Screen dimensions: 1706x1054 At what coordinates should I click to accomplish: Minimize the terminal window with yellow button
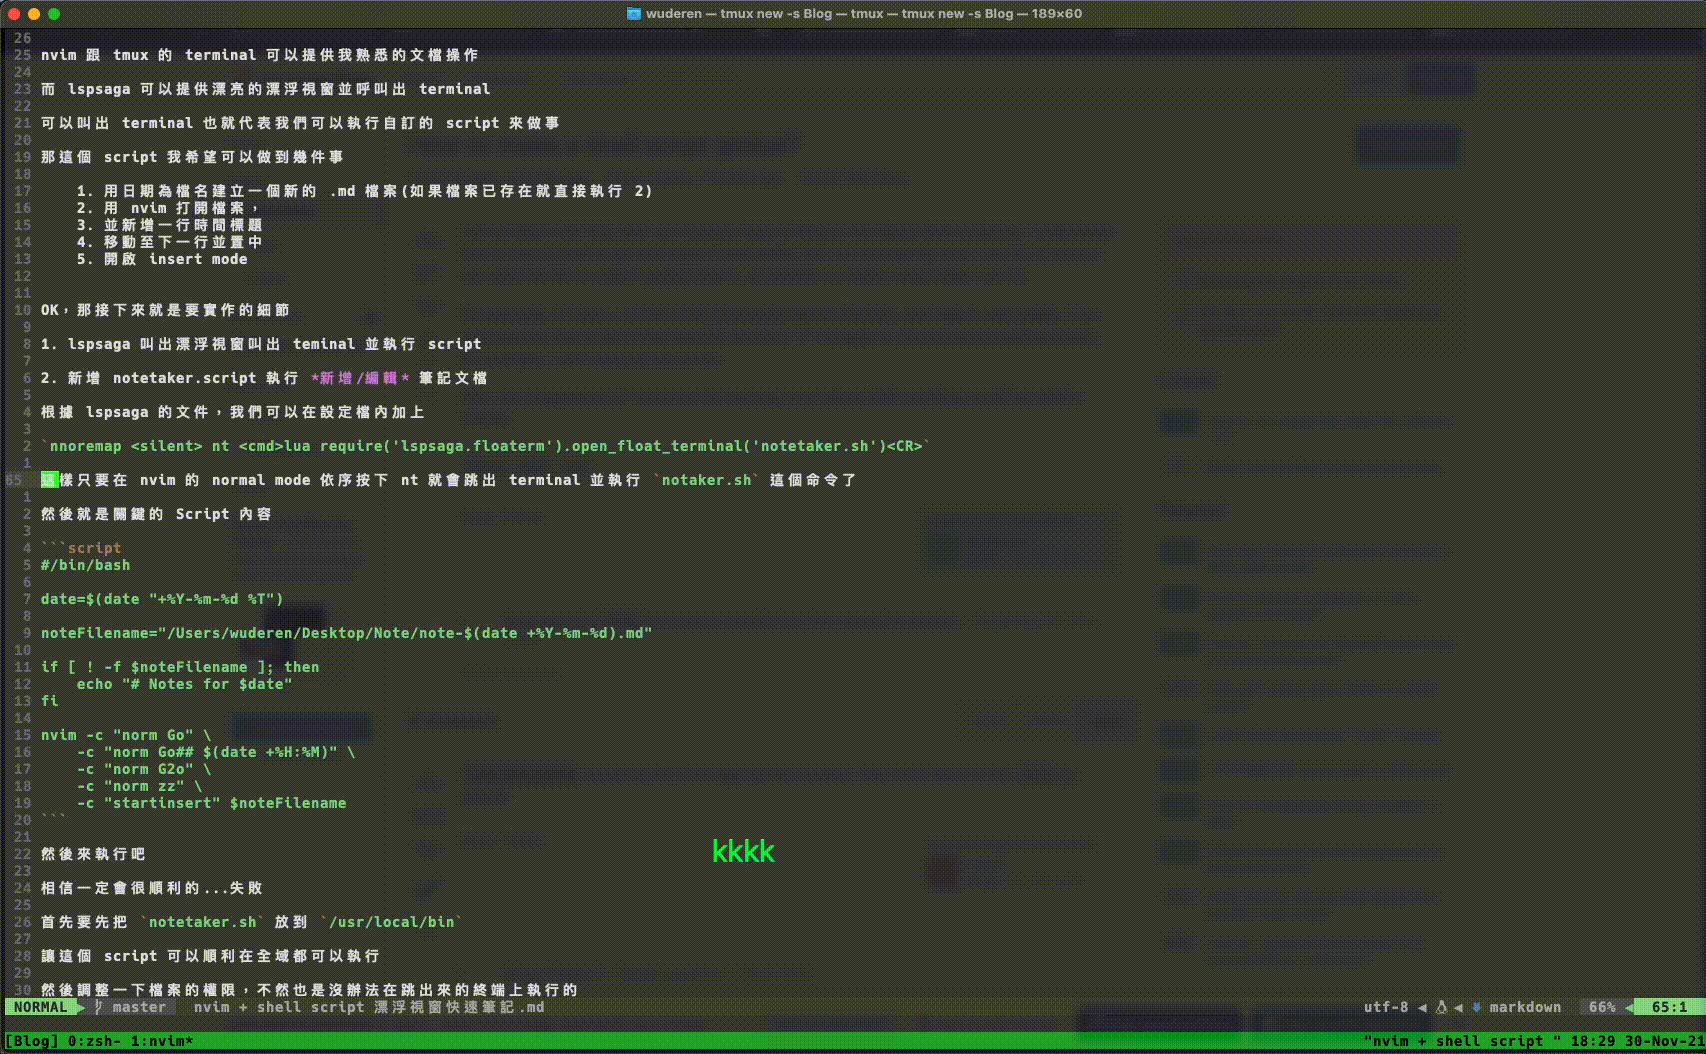33,14
